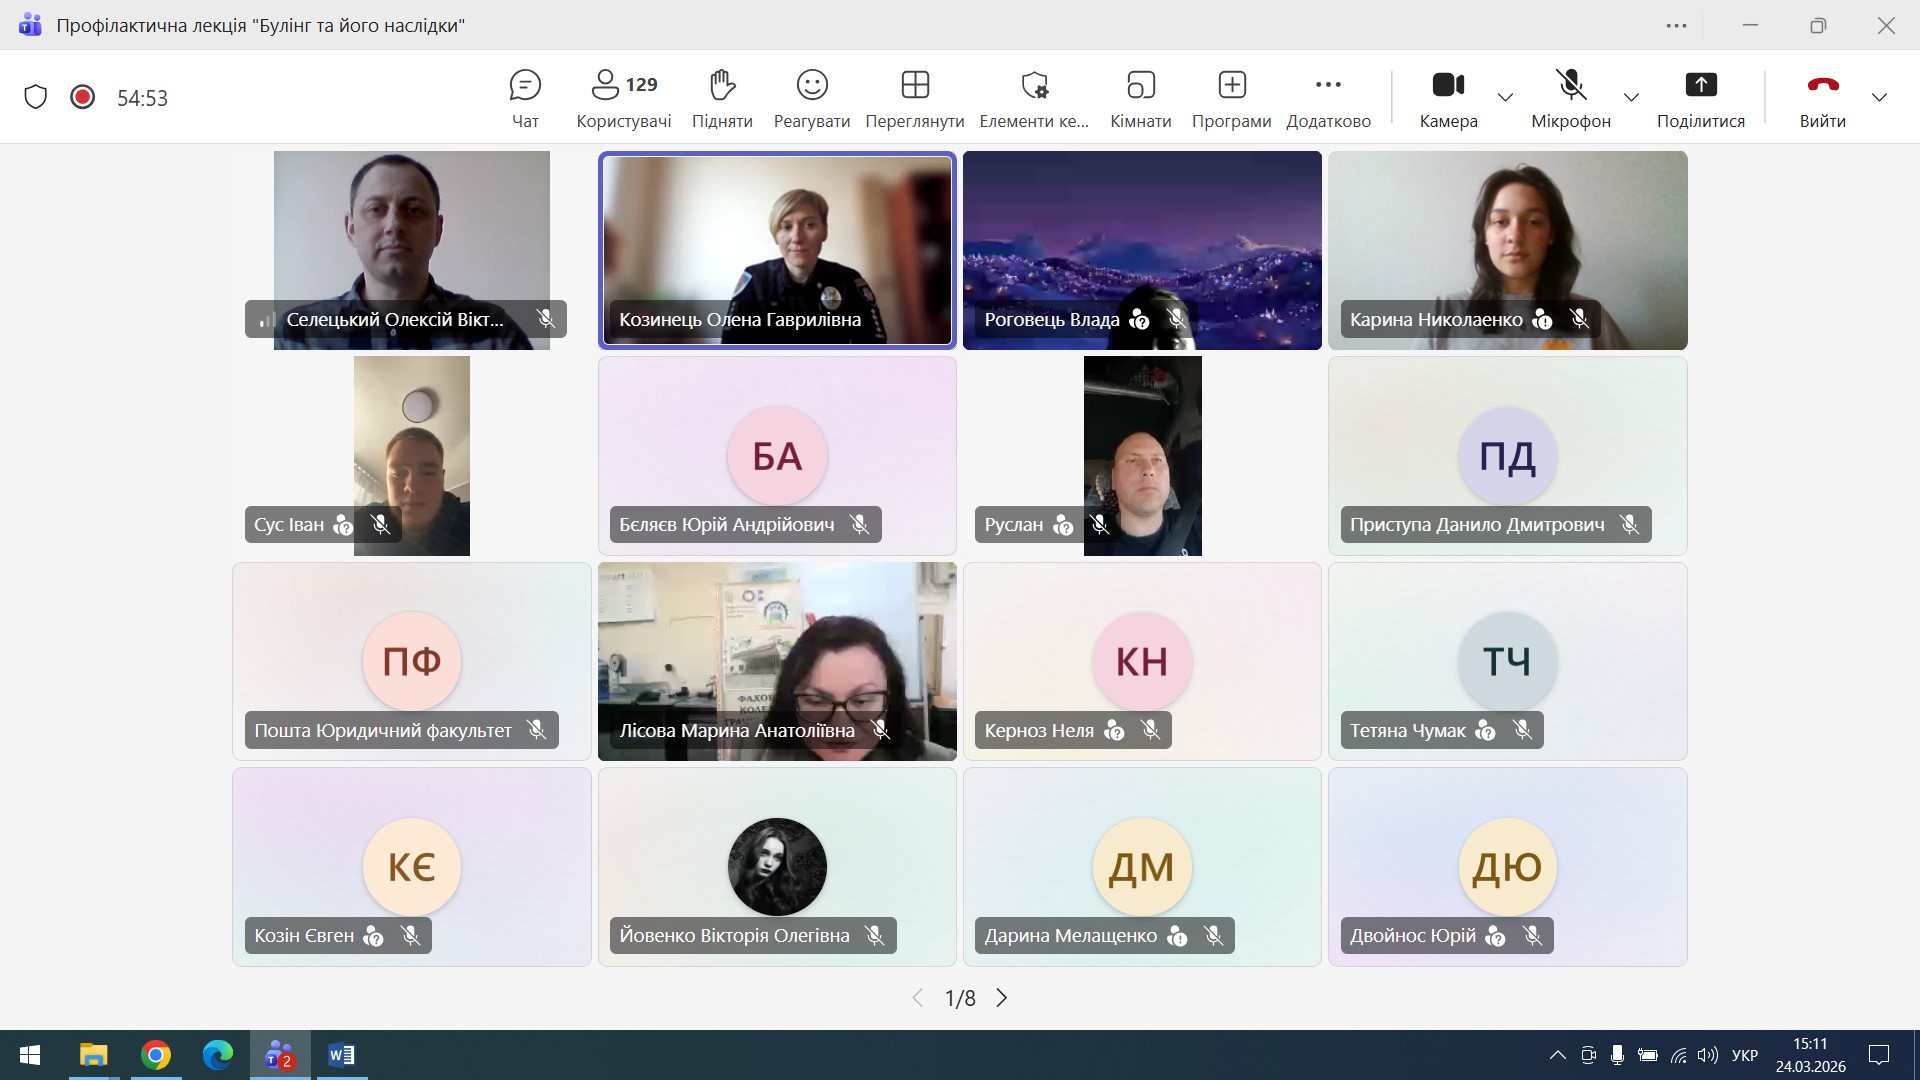Unmute the microphone
The width and height of the screenshot is (1920, 1080).
click(x=1570, y=98)
